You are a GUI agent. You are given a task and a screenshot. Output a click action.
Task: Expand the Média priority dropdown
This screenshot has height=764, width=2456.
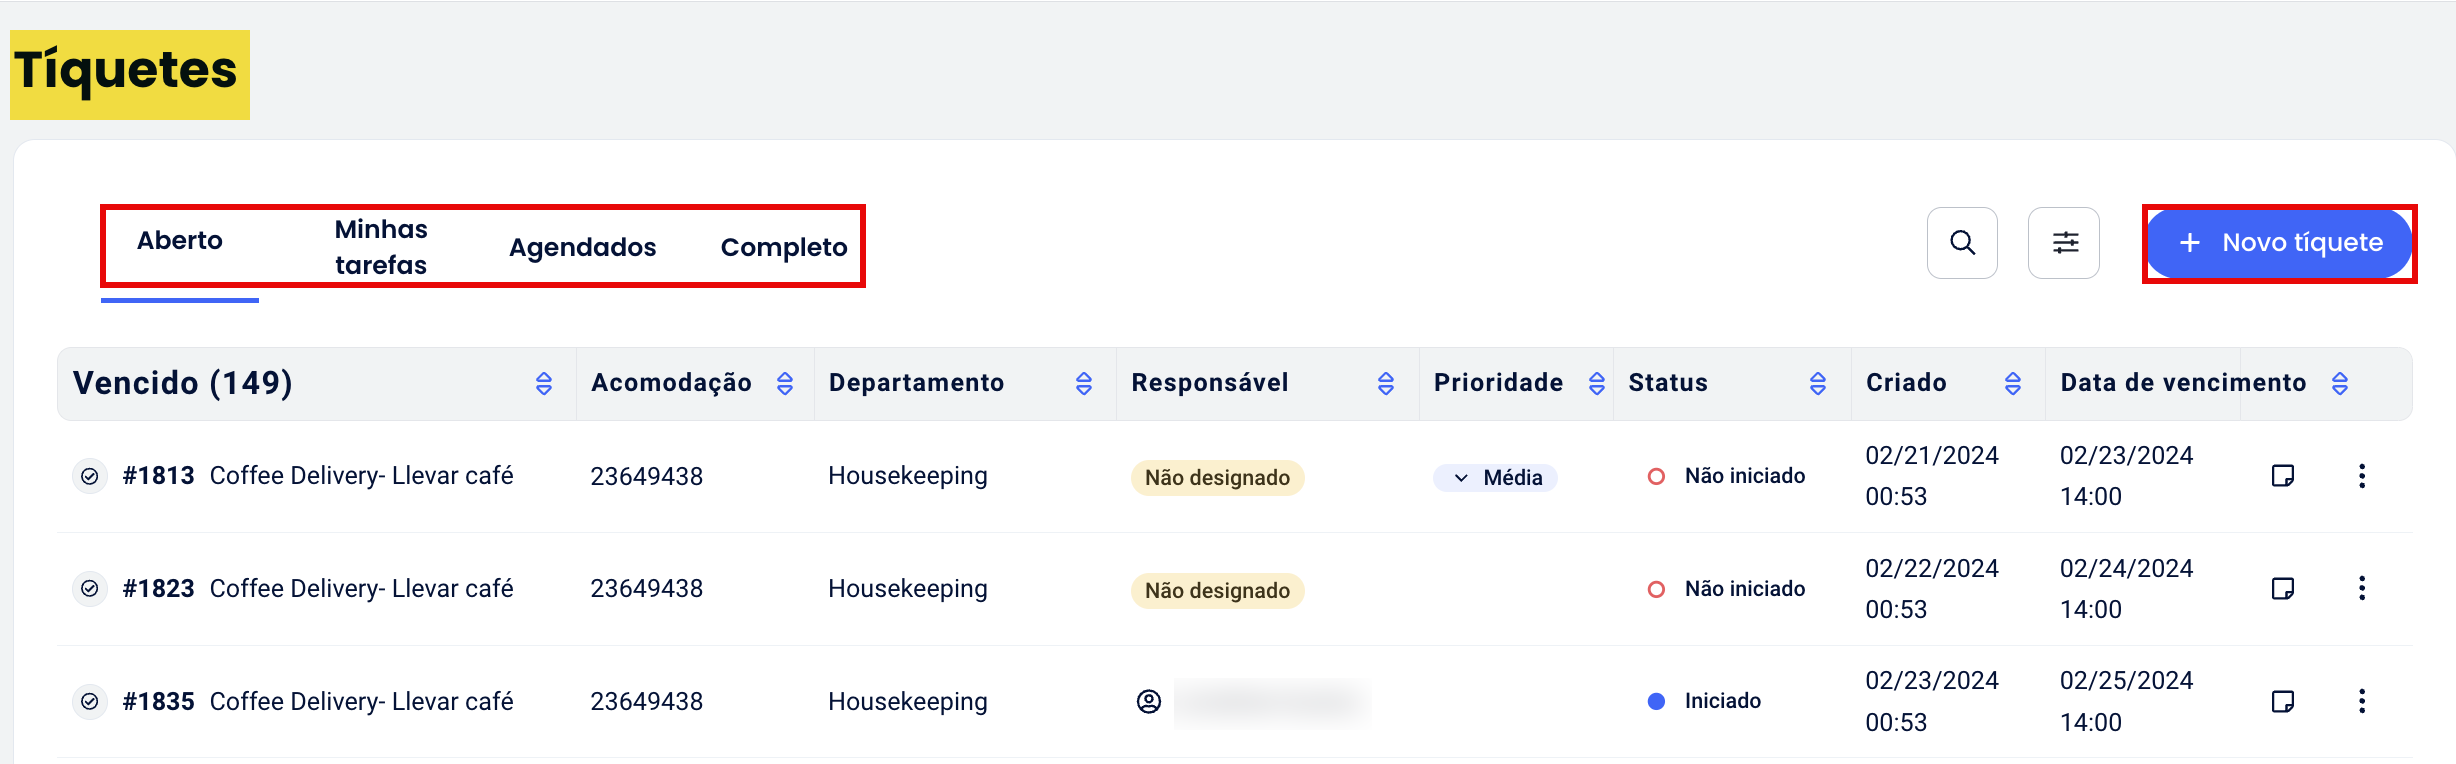tap(1496, 478)
